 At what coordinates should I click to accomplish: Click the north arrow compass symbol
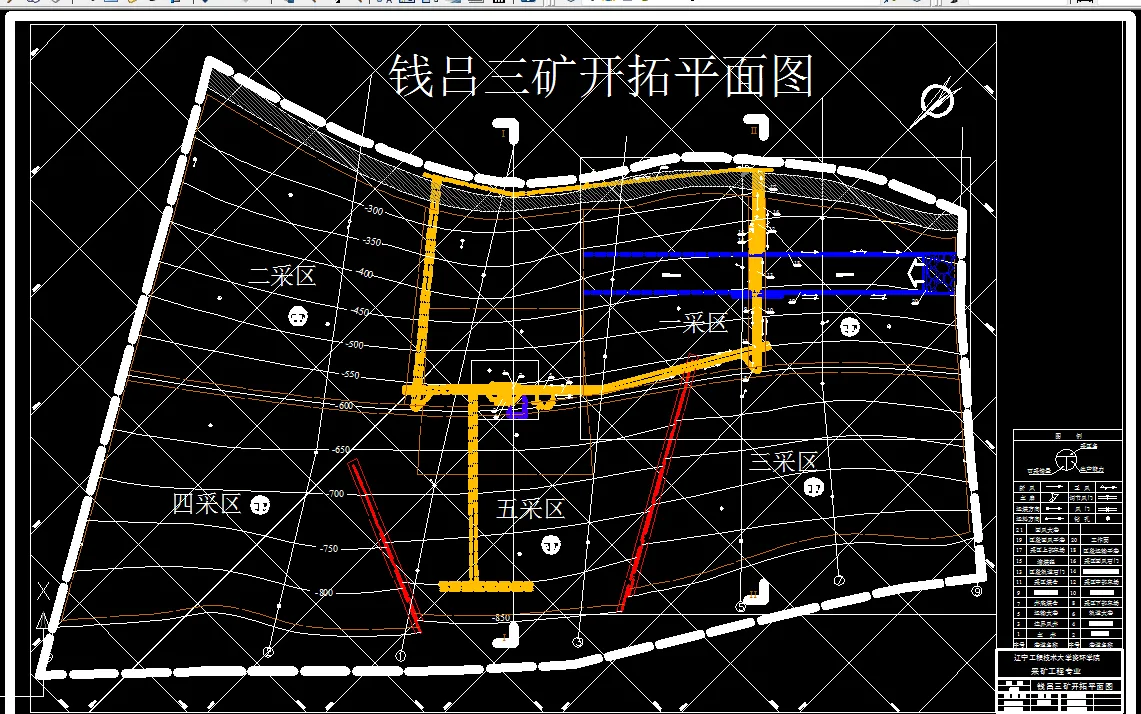coord(937,100)
